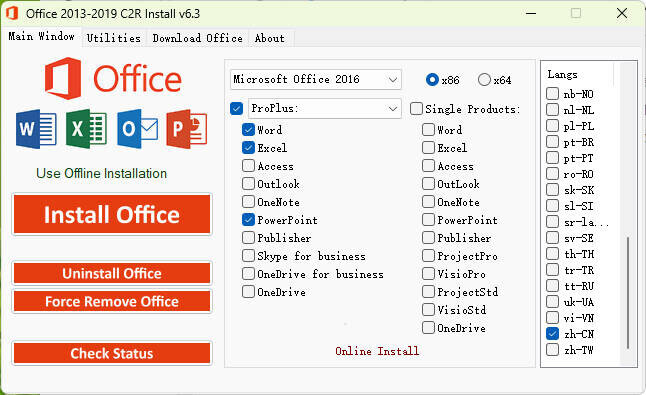Check OneDrive under ProPlus
This screenshot has height=395, width=646.
[248, 292]
